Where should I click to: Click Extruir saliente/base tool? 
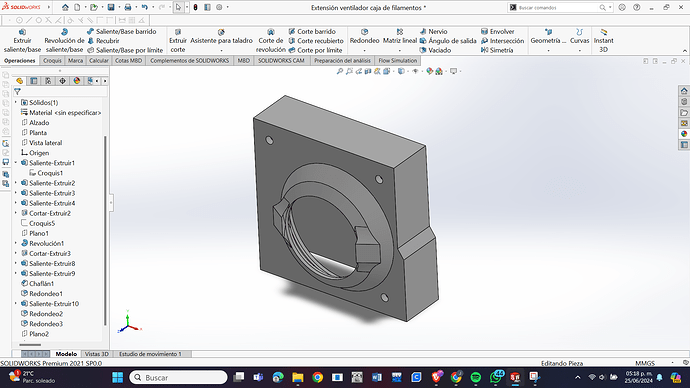22,40
